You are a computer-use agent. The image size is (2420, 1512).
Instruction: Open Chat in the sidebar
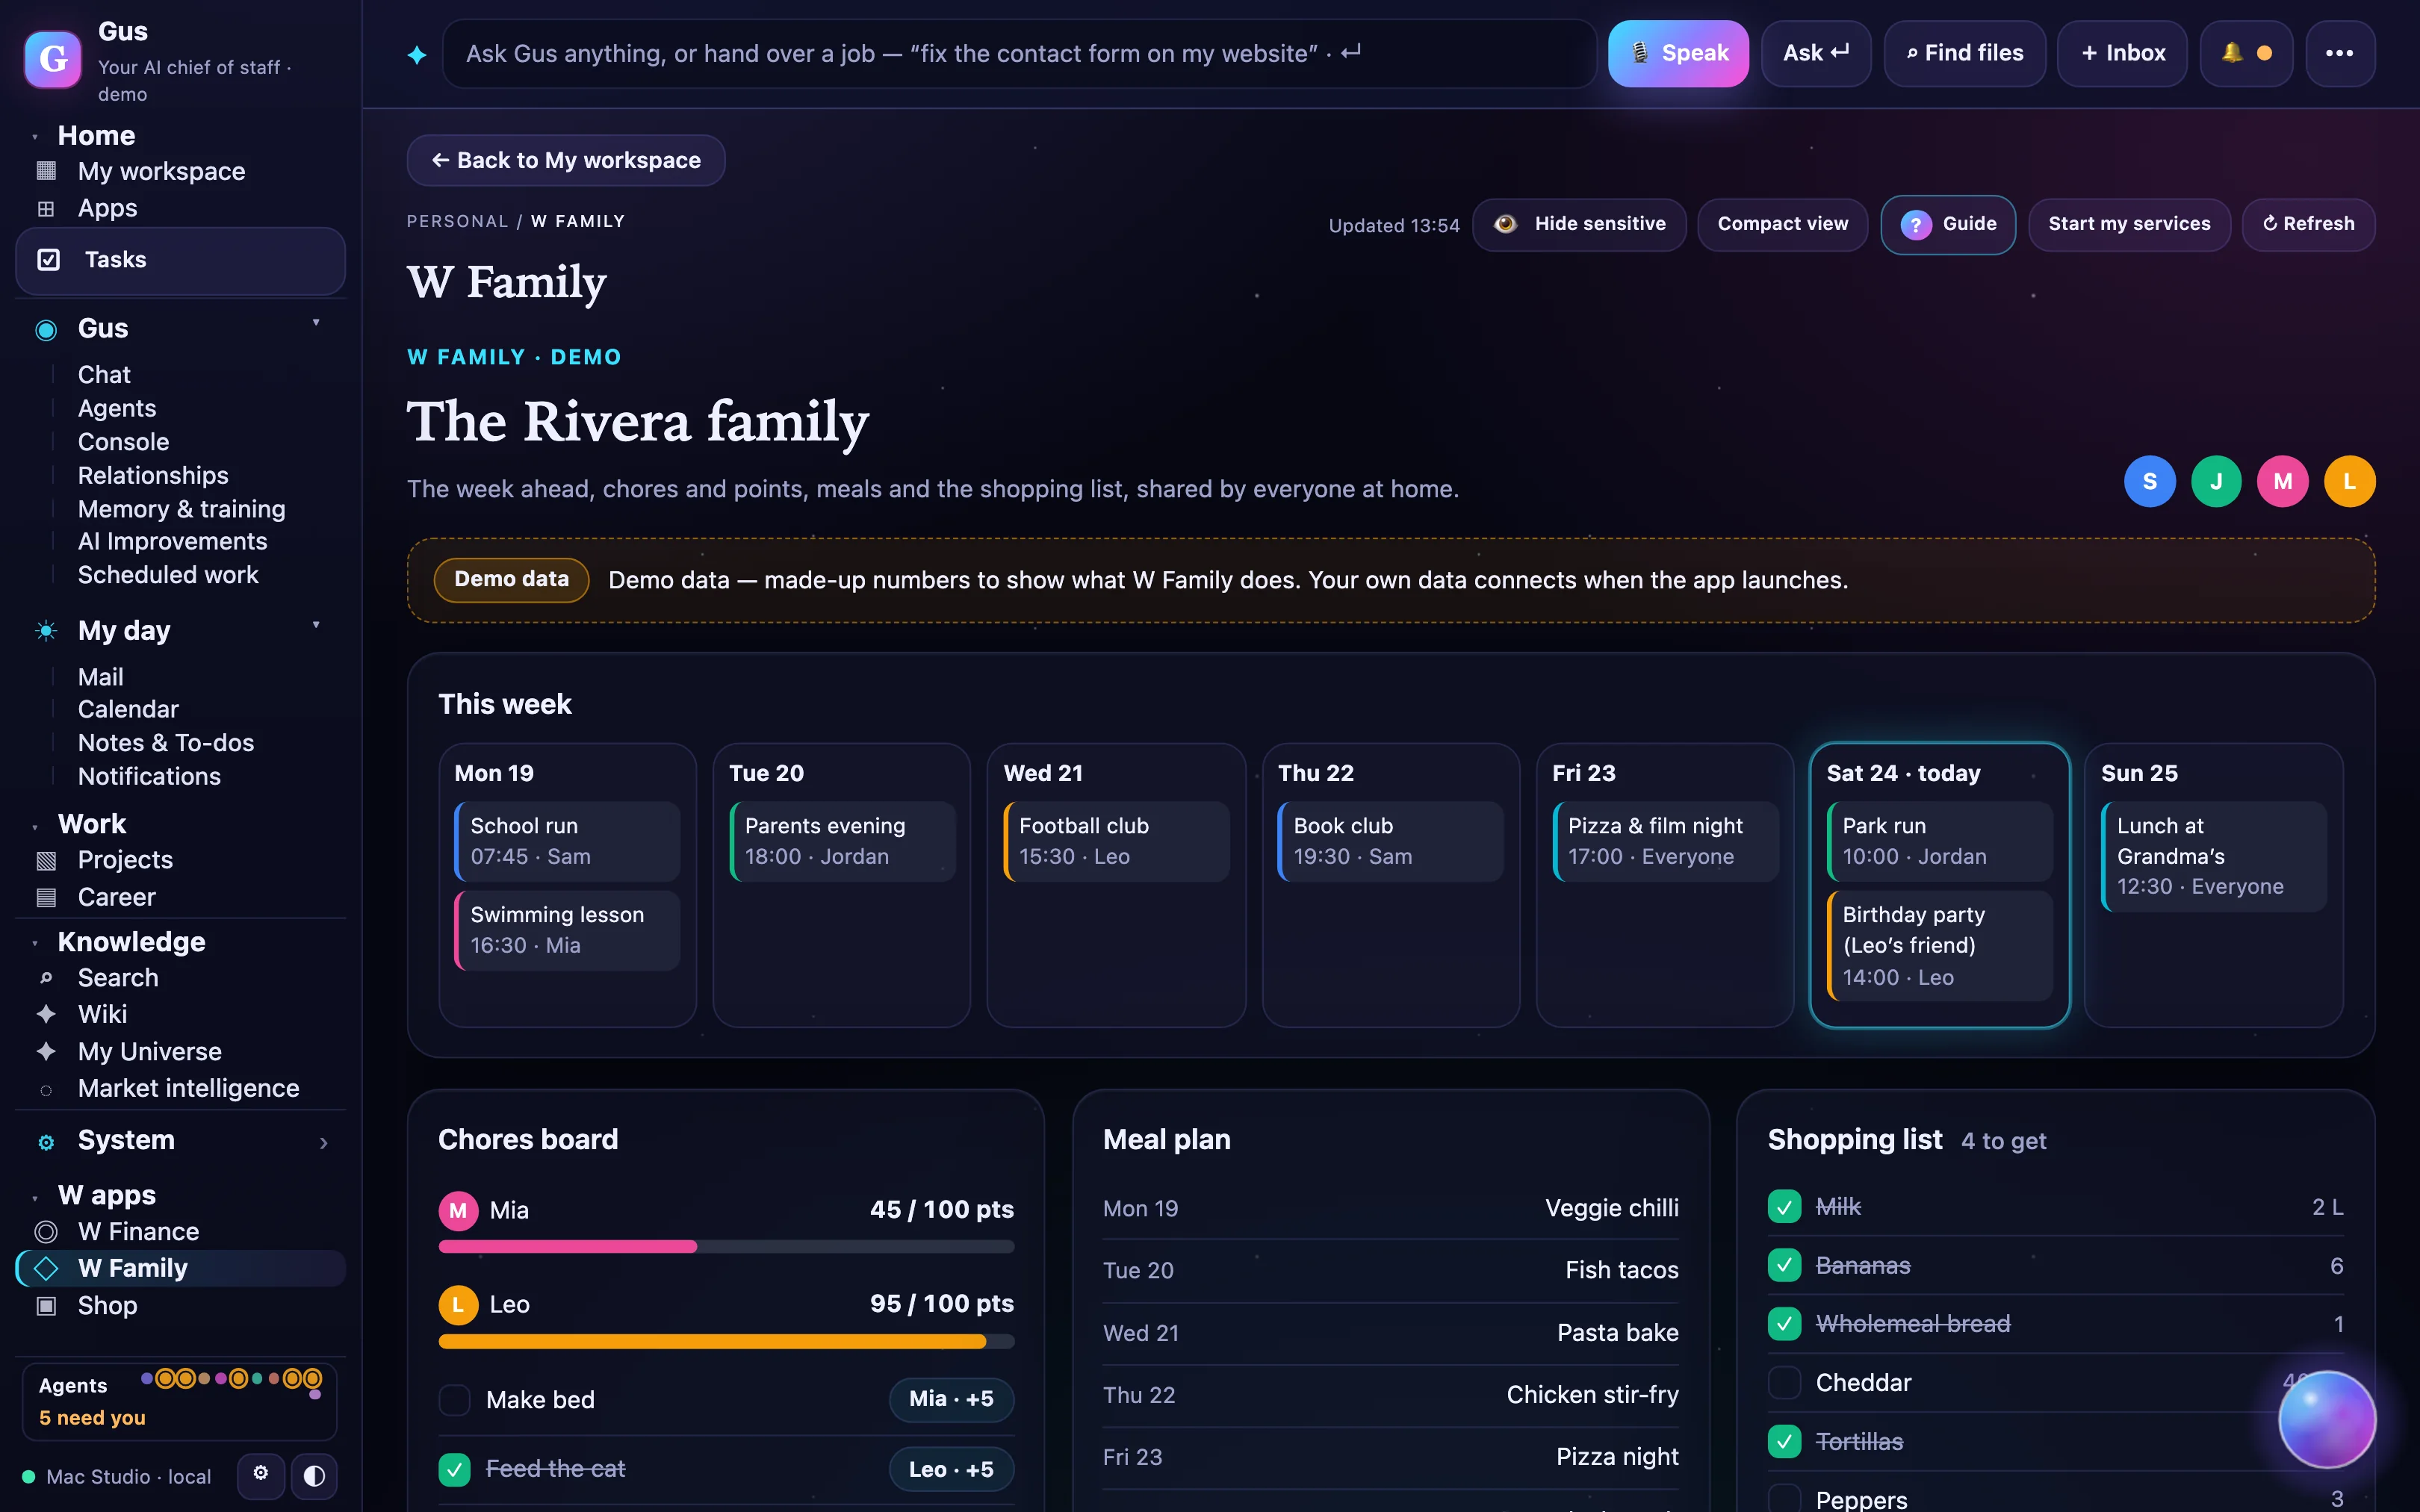click(x=104, y=374)
